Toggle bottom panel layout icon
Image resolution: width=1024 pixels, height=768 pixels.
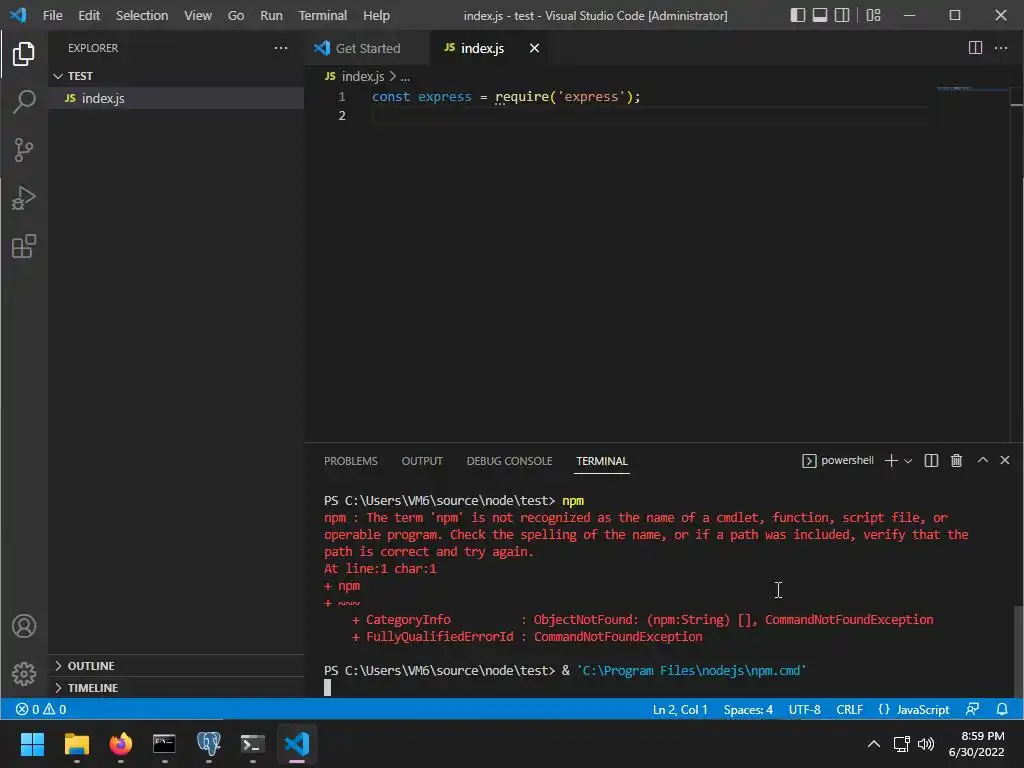point(820,15)
